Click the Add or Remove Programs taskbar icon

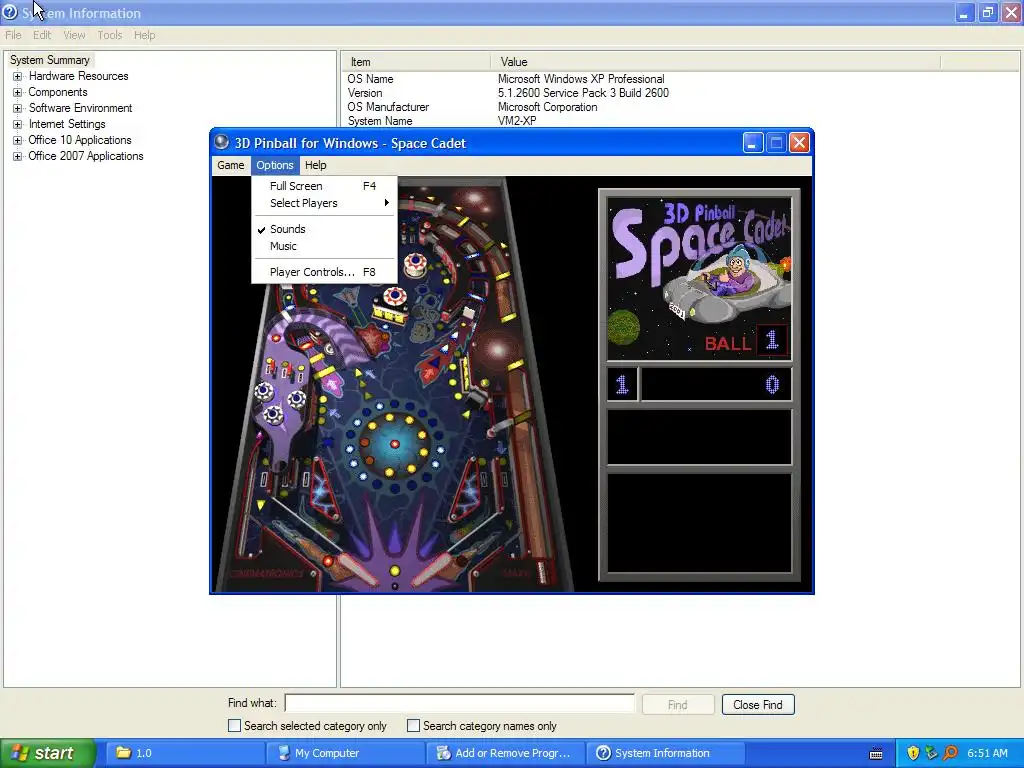pos(444,753)
